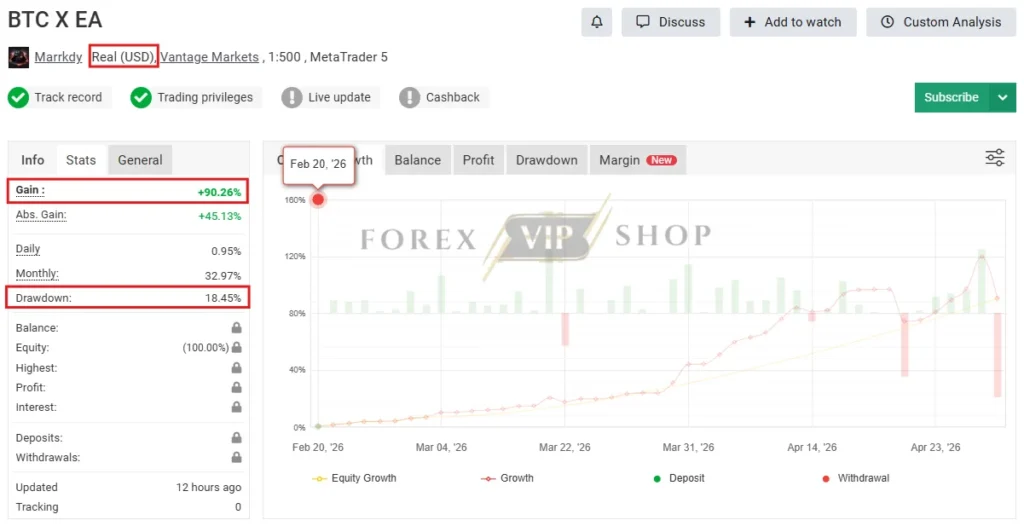Click the 32.97% monthly value
The image size is (1024, 526).
pyautogui.click(x=223, y=276)
